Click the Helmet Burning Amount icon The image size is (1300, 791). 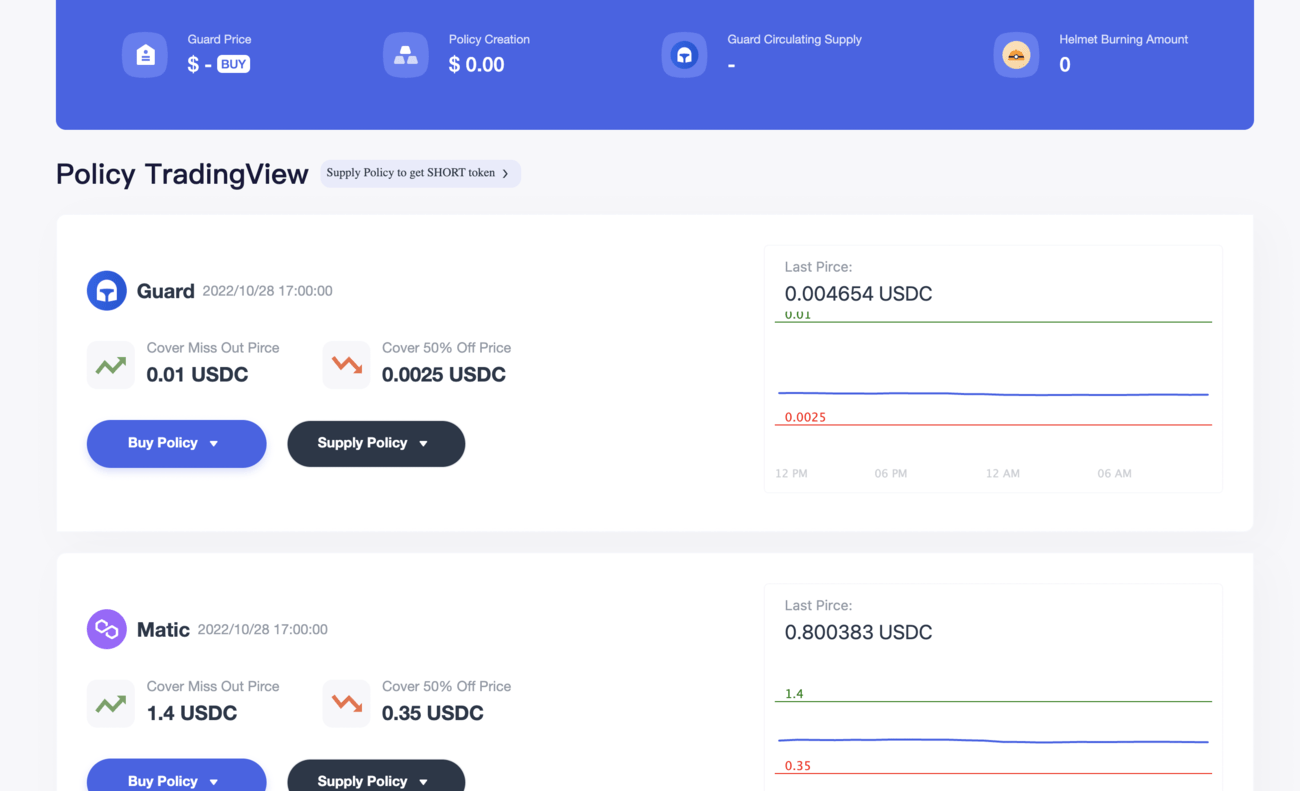point(1016,55)
